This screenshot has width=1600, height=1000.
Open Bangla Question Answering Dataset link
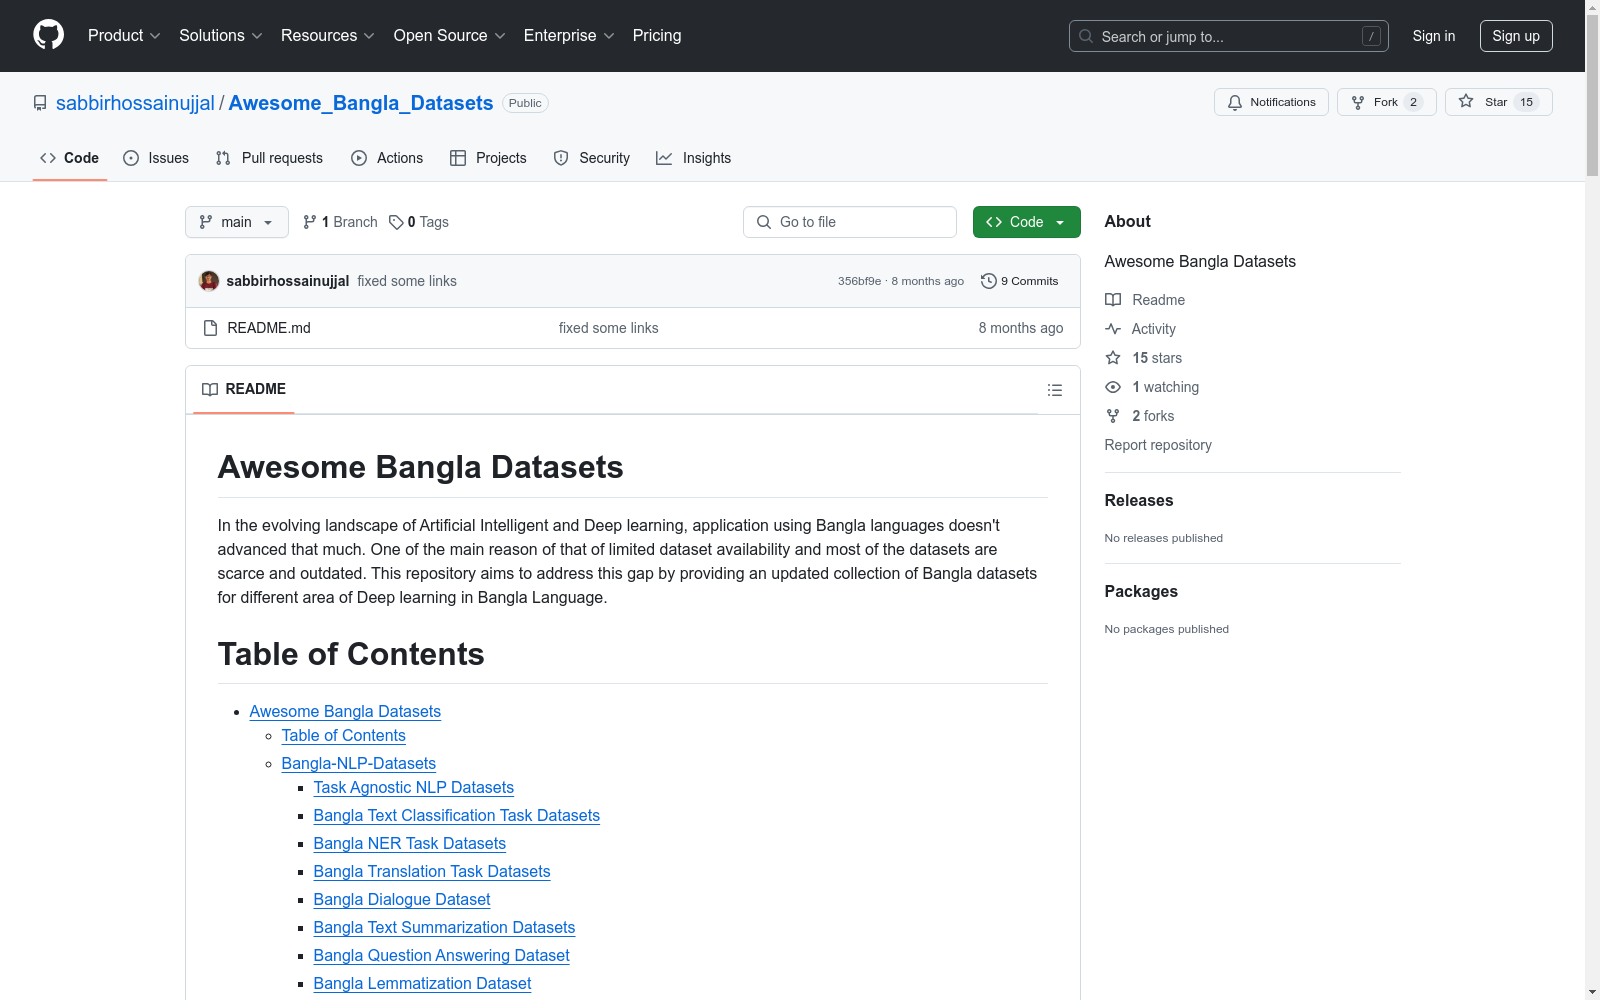click(442, 955)
